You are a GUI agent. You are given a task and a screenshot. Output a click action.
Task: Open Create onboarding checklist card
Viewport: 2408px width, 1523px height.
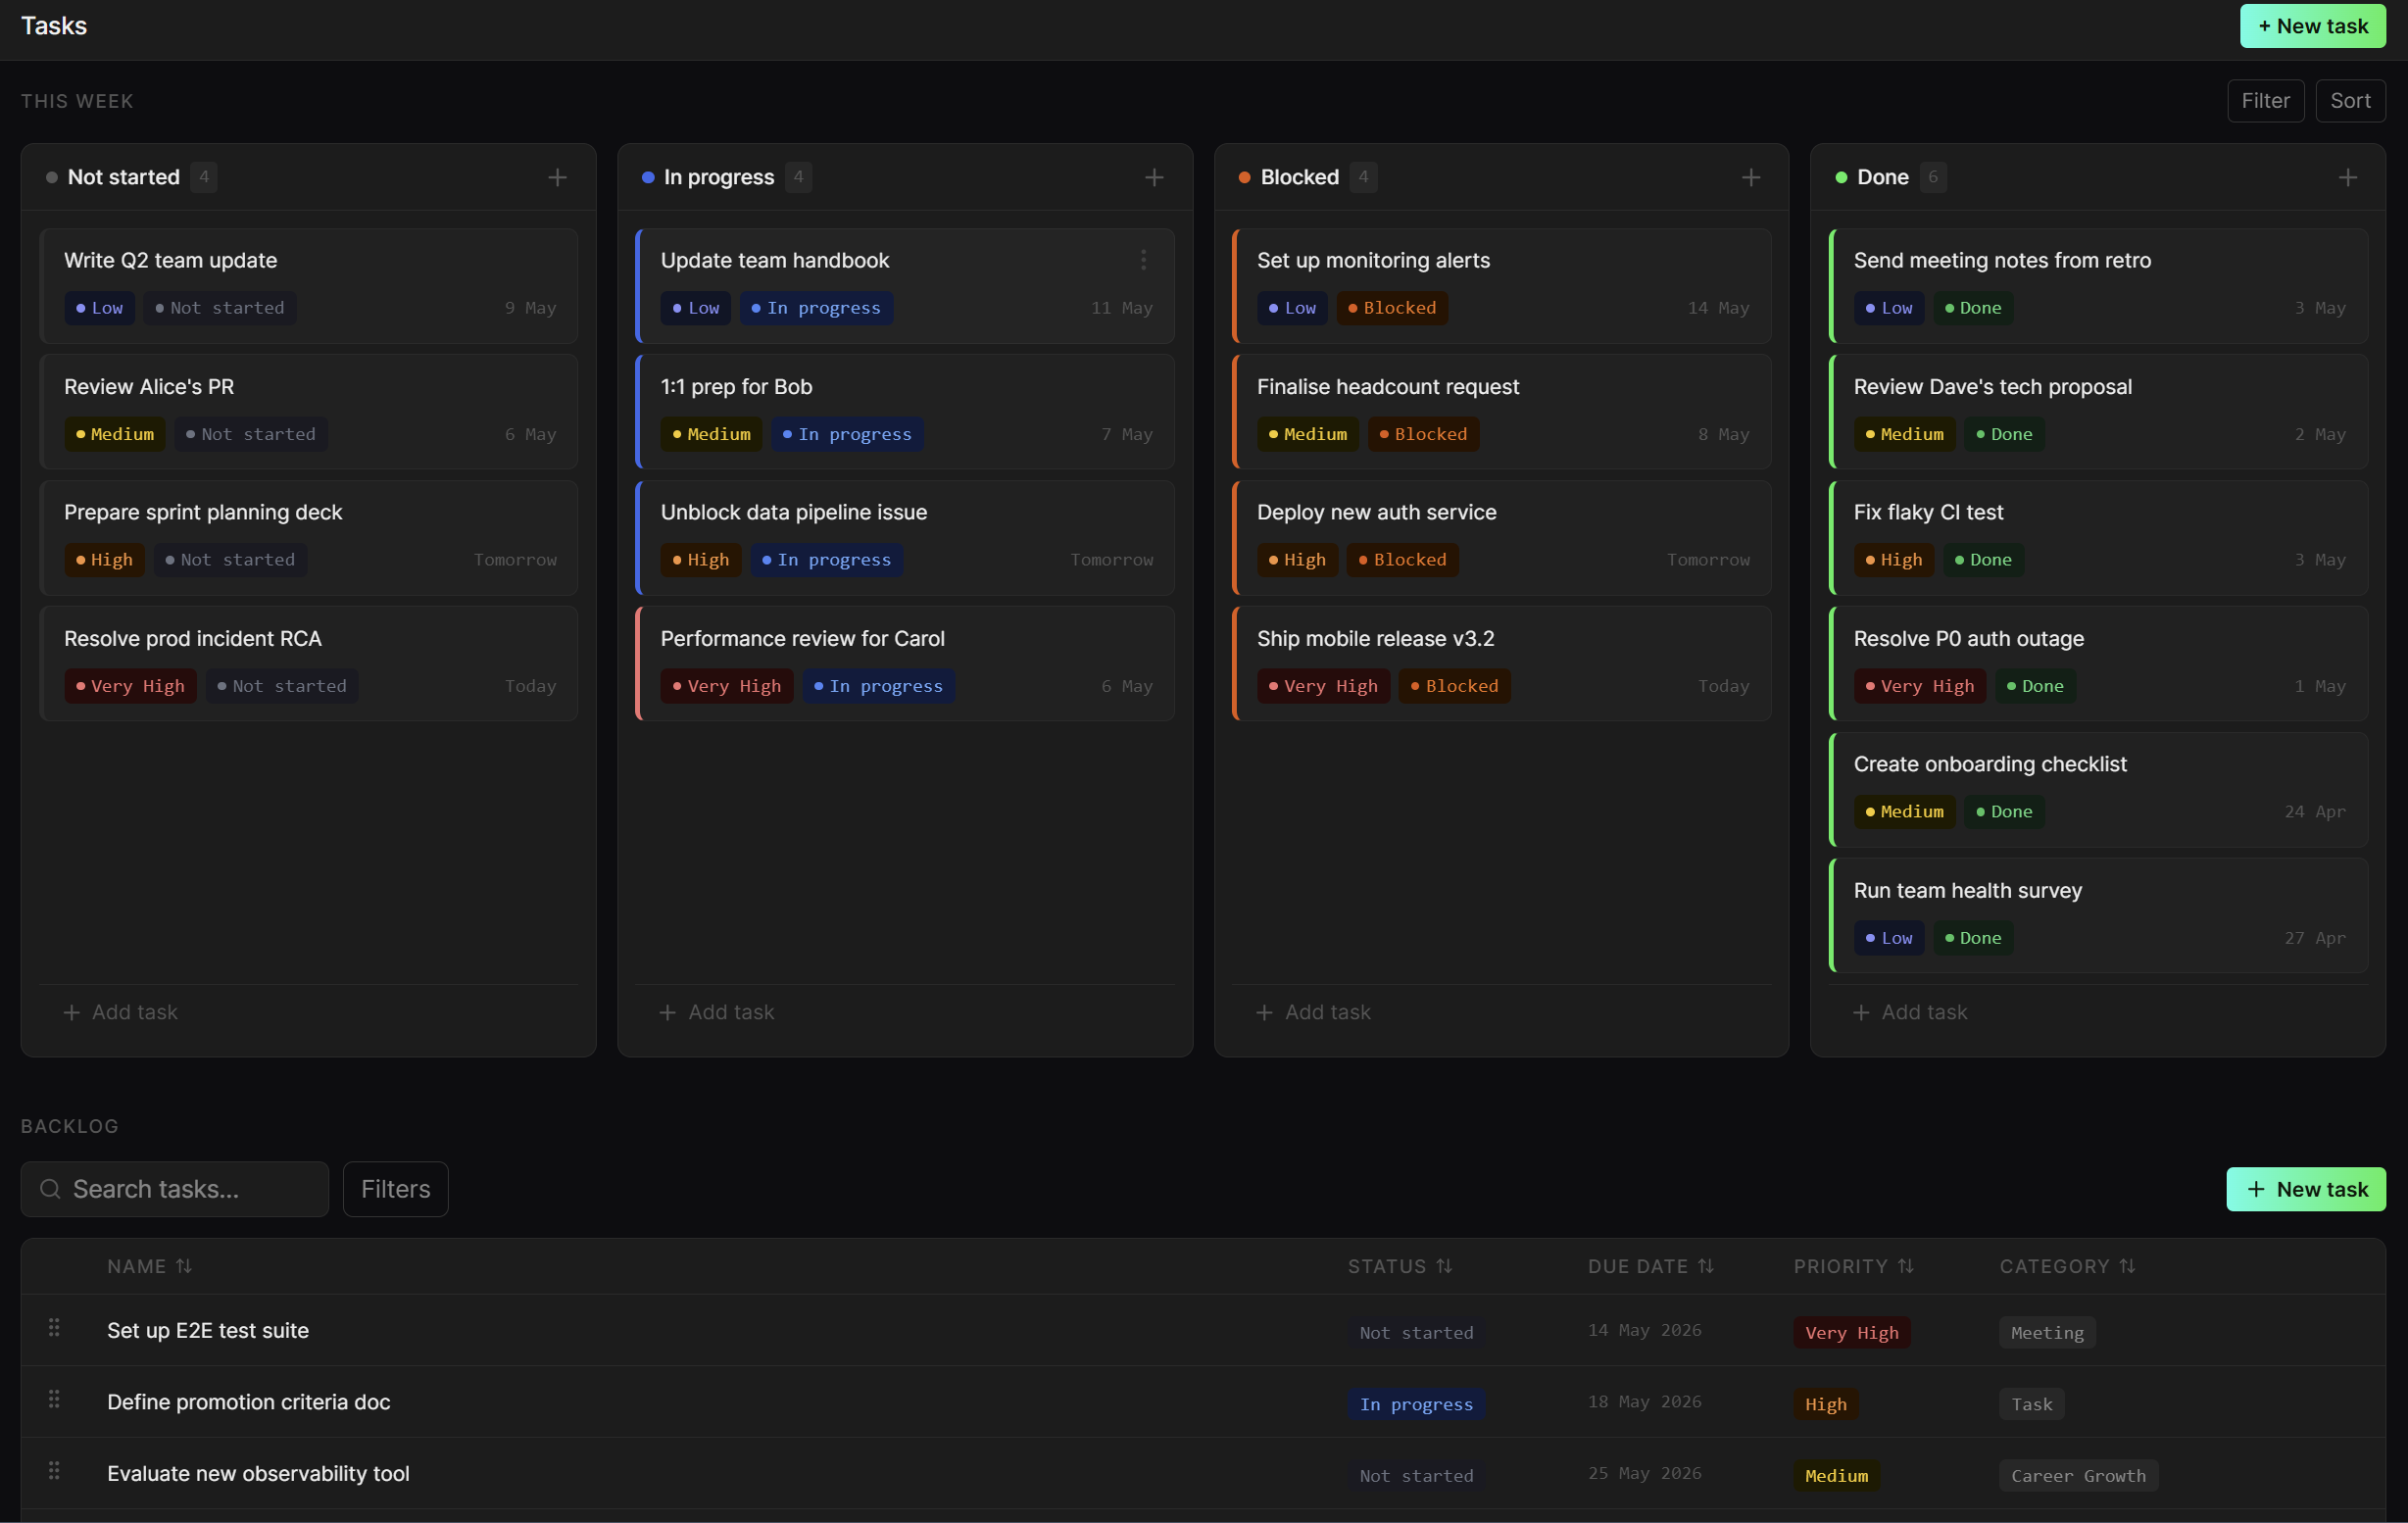click(2099, 790)
